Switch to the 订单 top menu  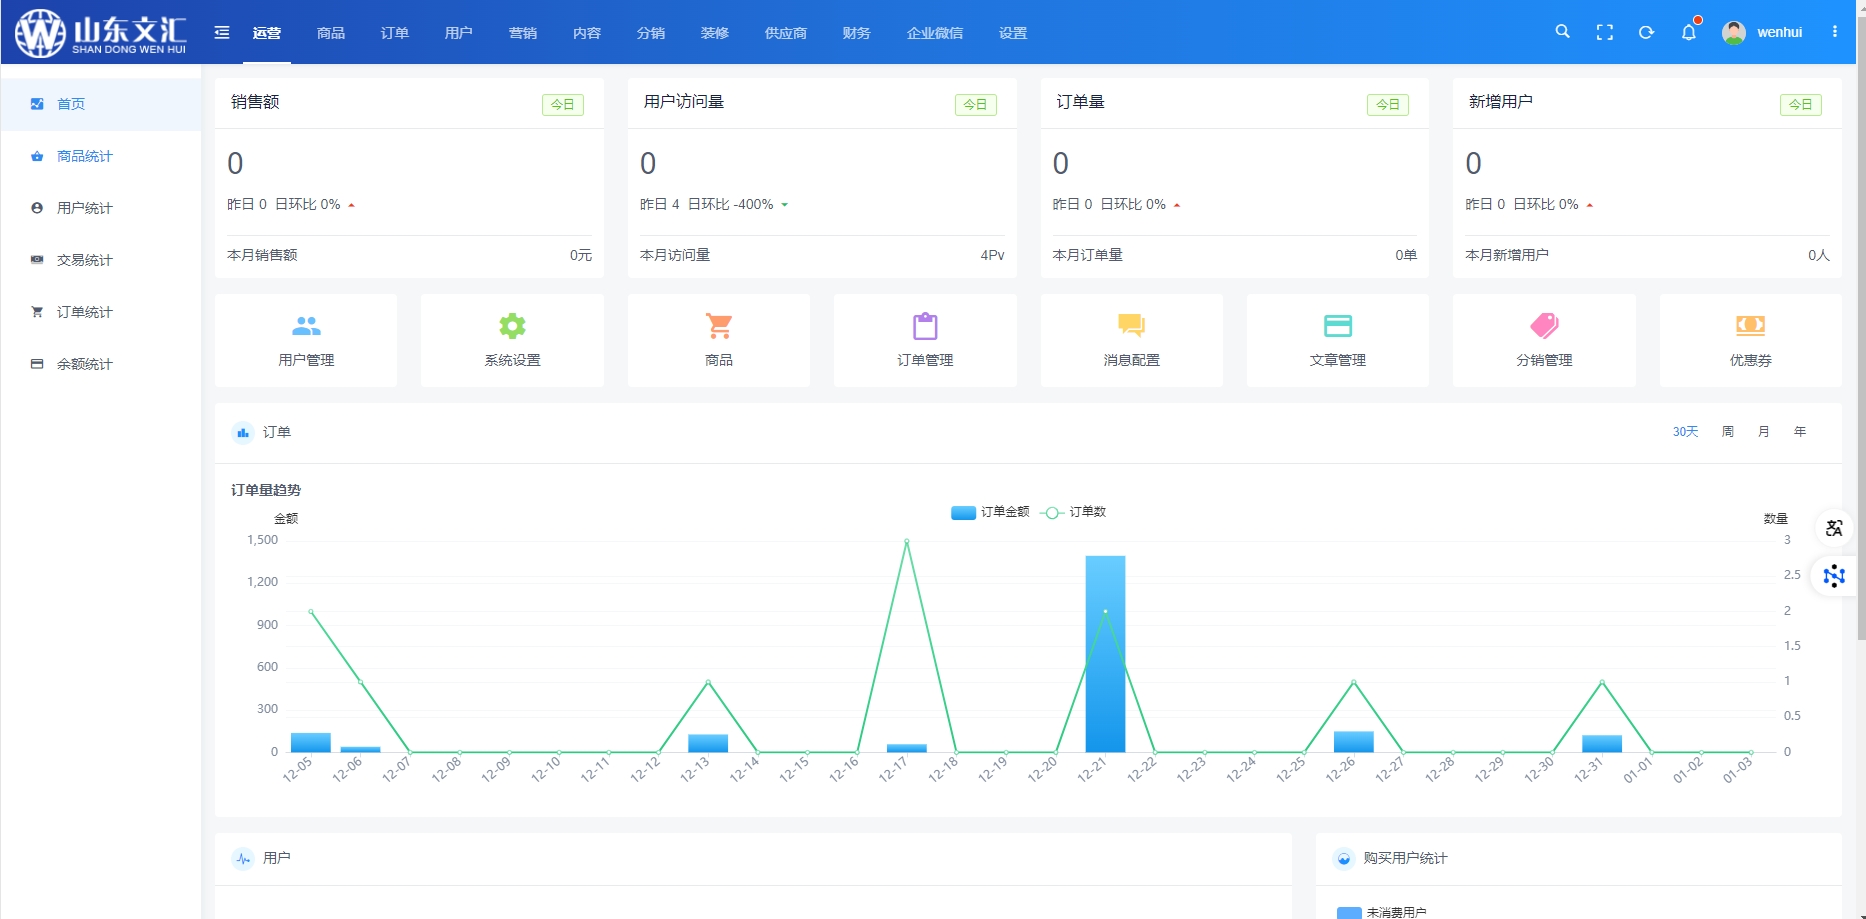395,33
